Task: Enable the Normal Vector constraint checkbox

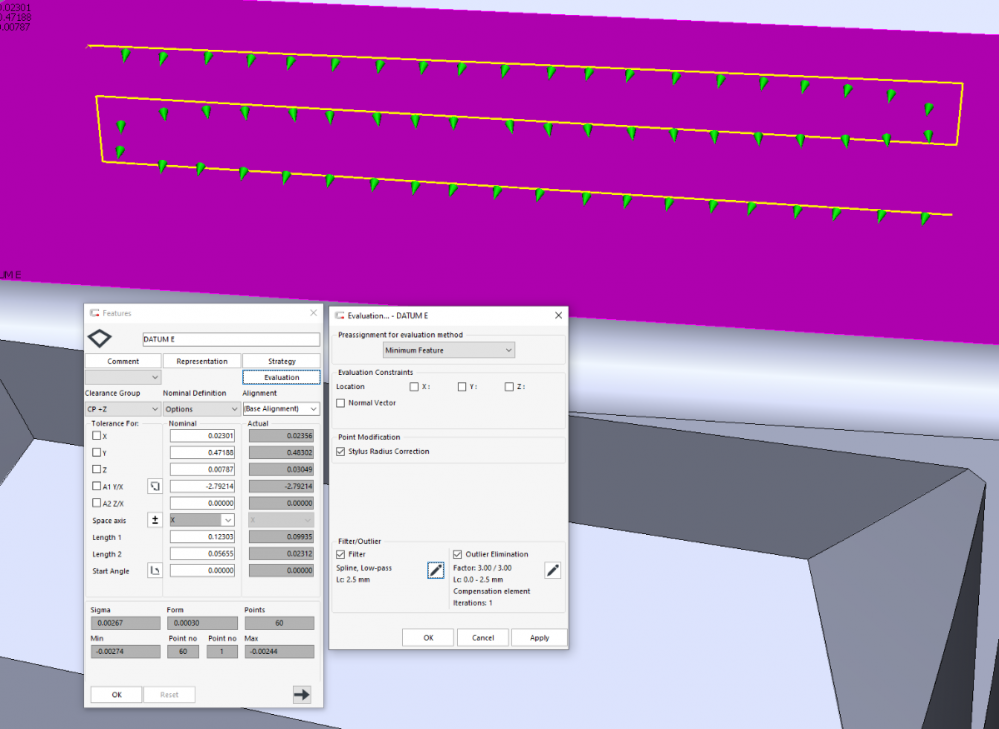Action: [342, 403]
